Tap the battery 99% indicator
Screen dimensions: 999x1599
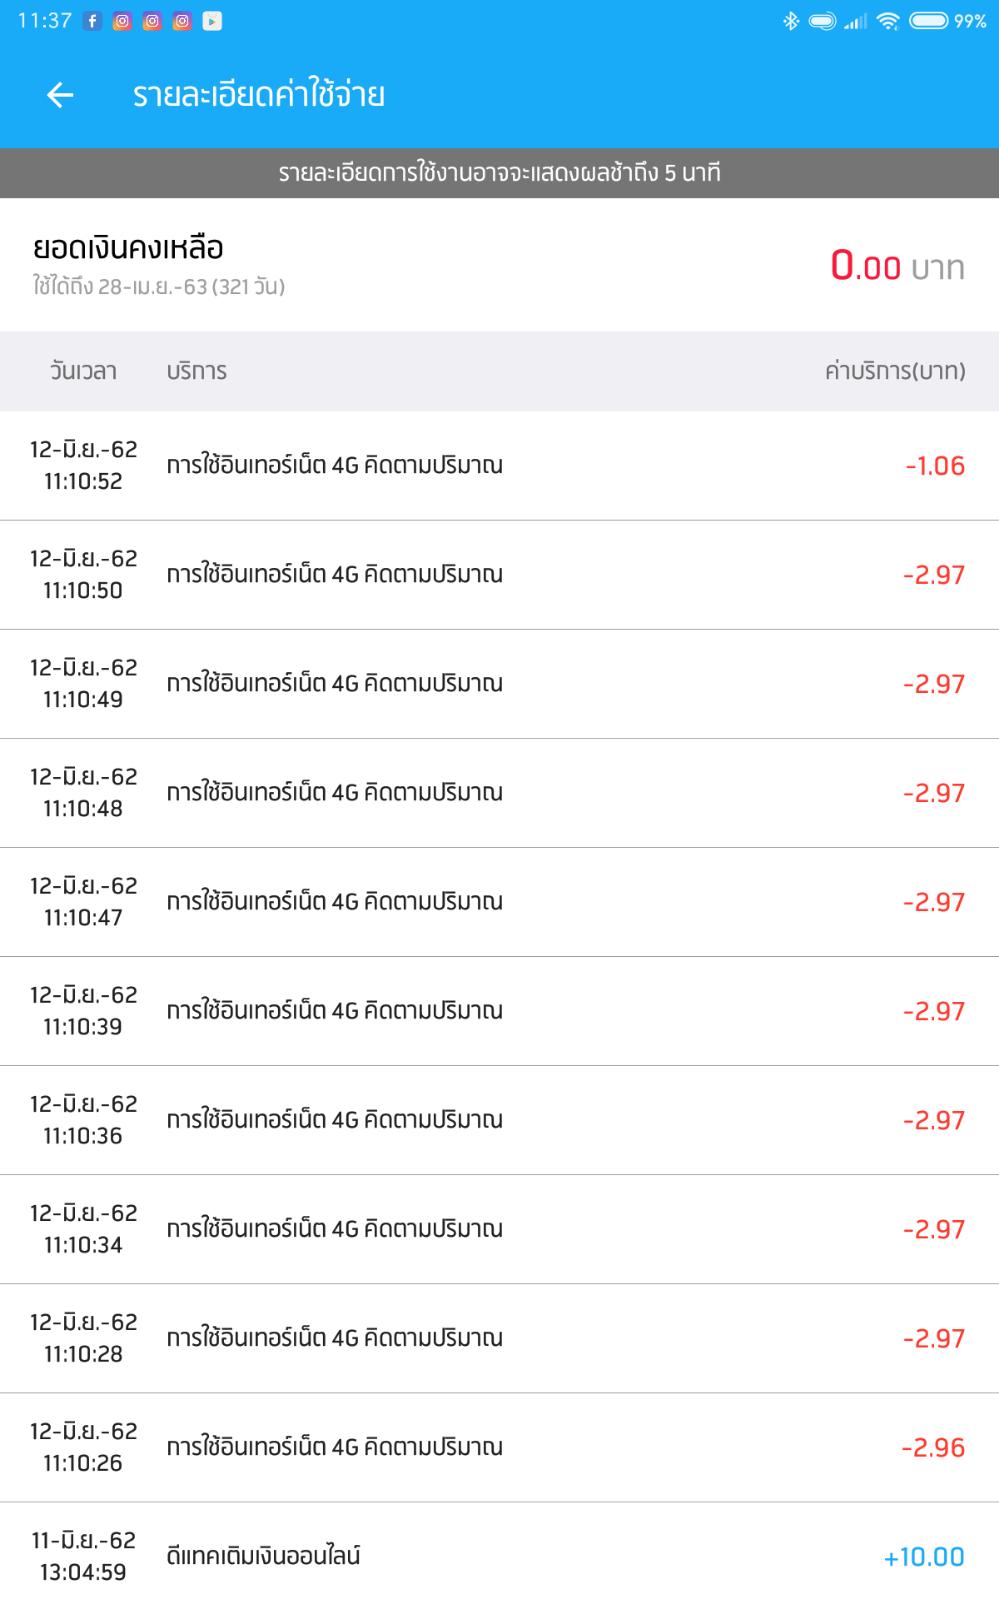click(x=947, y=21)
